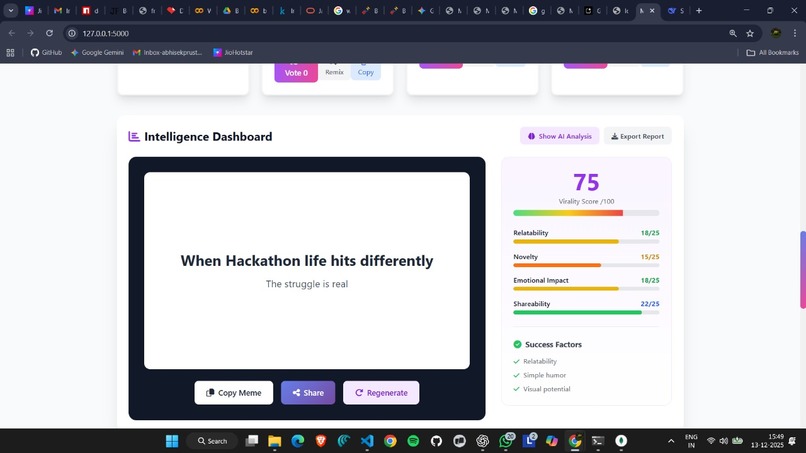Click the meme text "When Hackathon life hits differently"

pos(307,261)
